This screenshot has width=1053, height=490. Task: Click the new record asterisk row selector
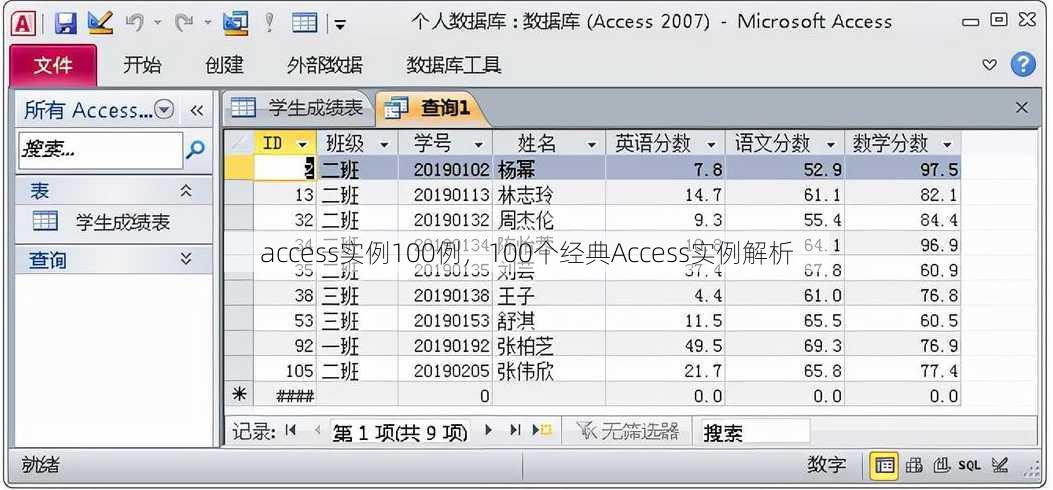pyautogui.click(x=238, y=395)
